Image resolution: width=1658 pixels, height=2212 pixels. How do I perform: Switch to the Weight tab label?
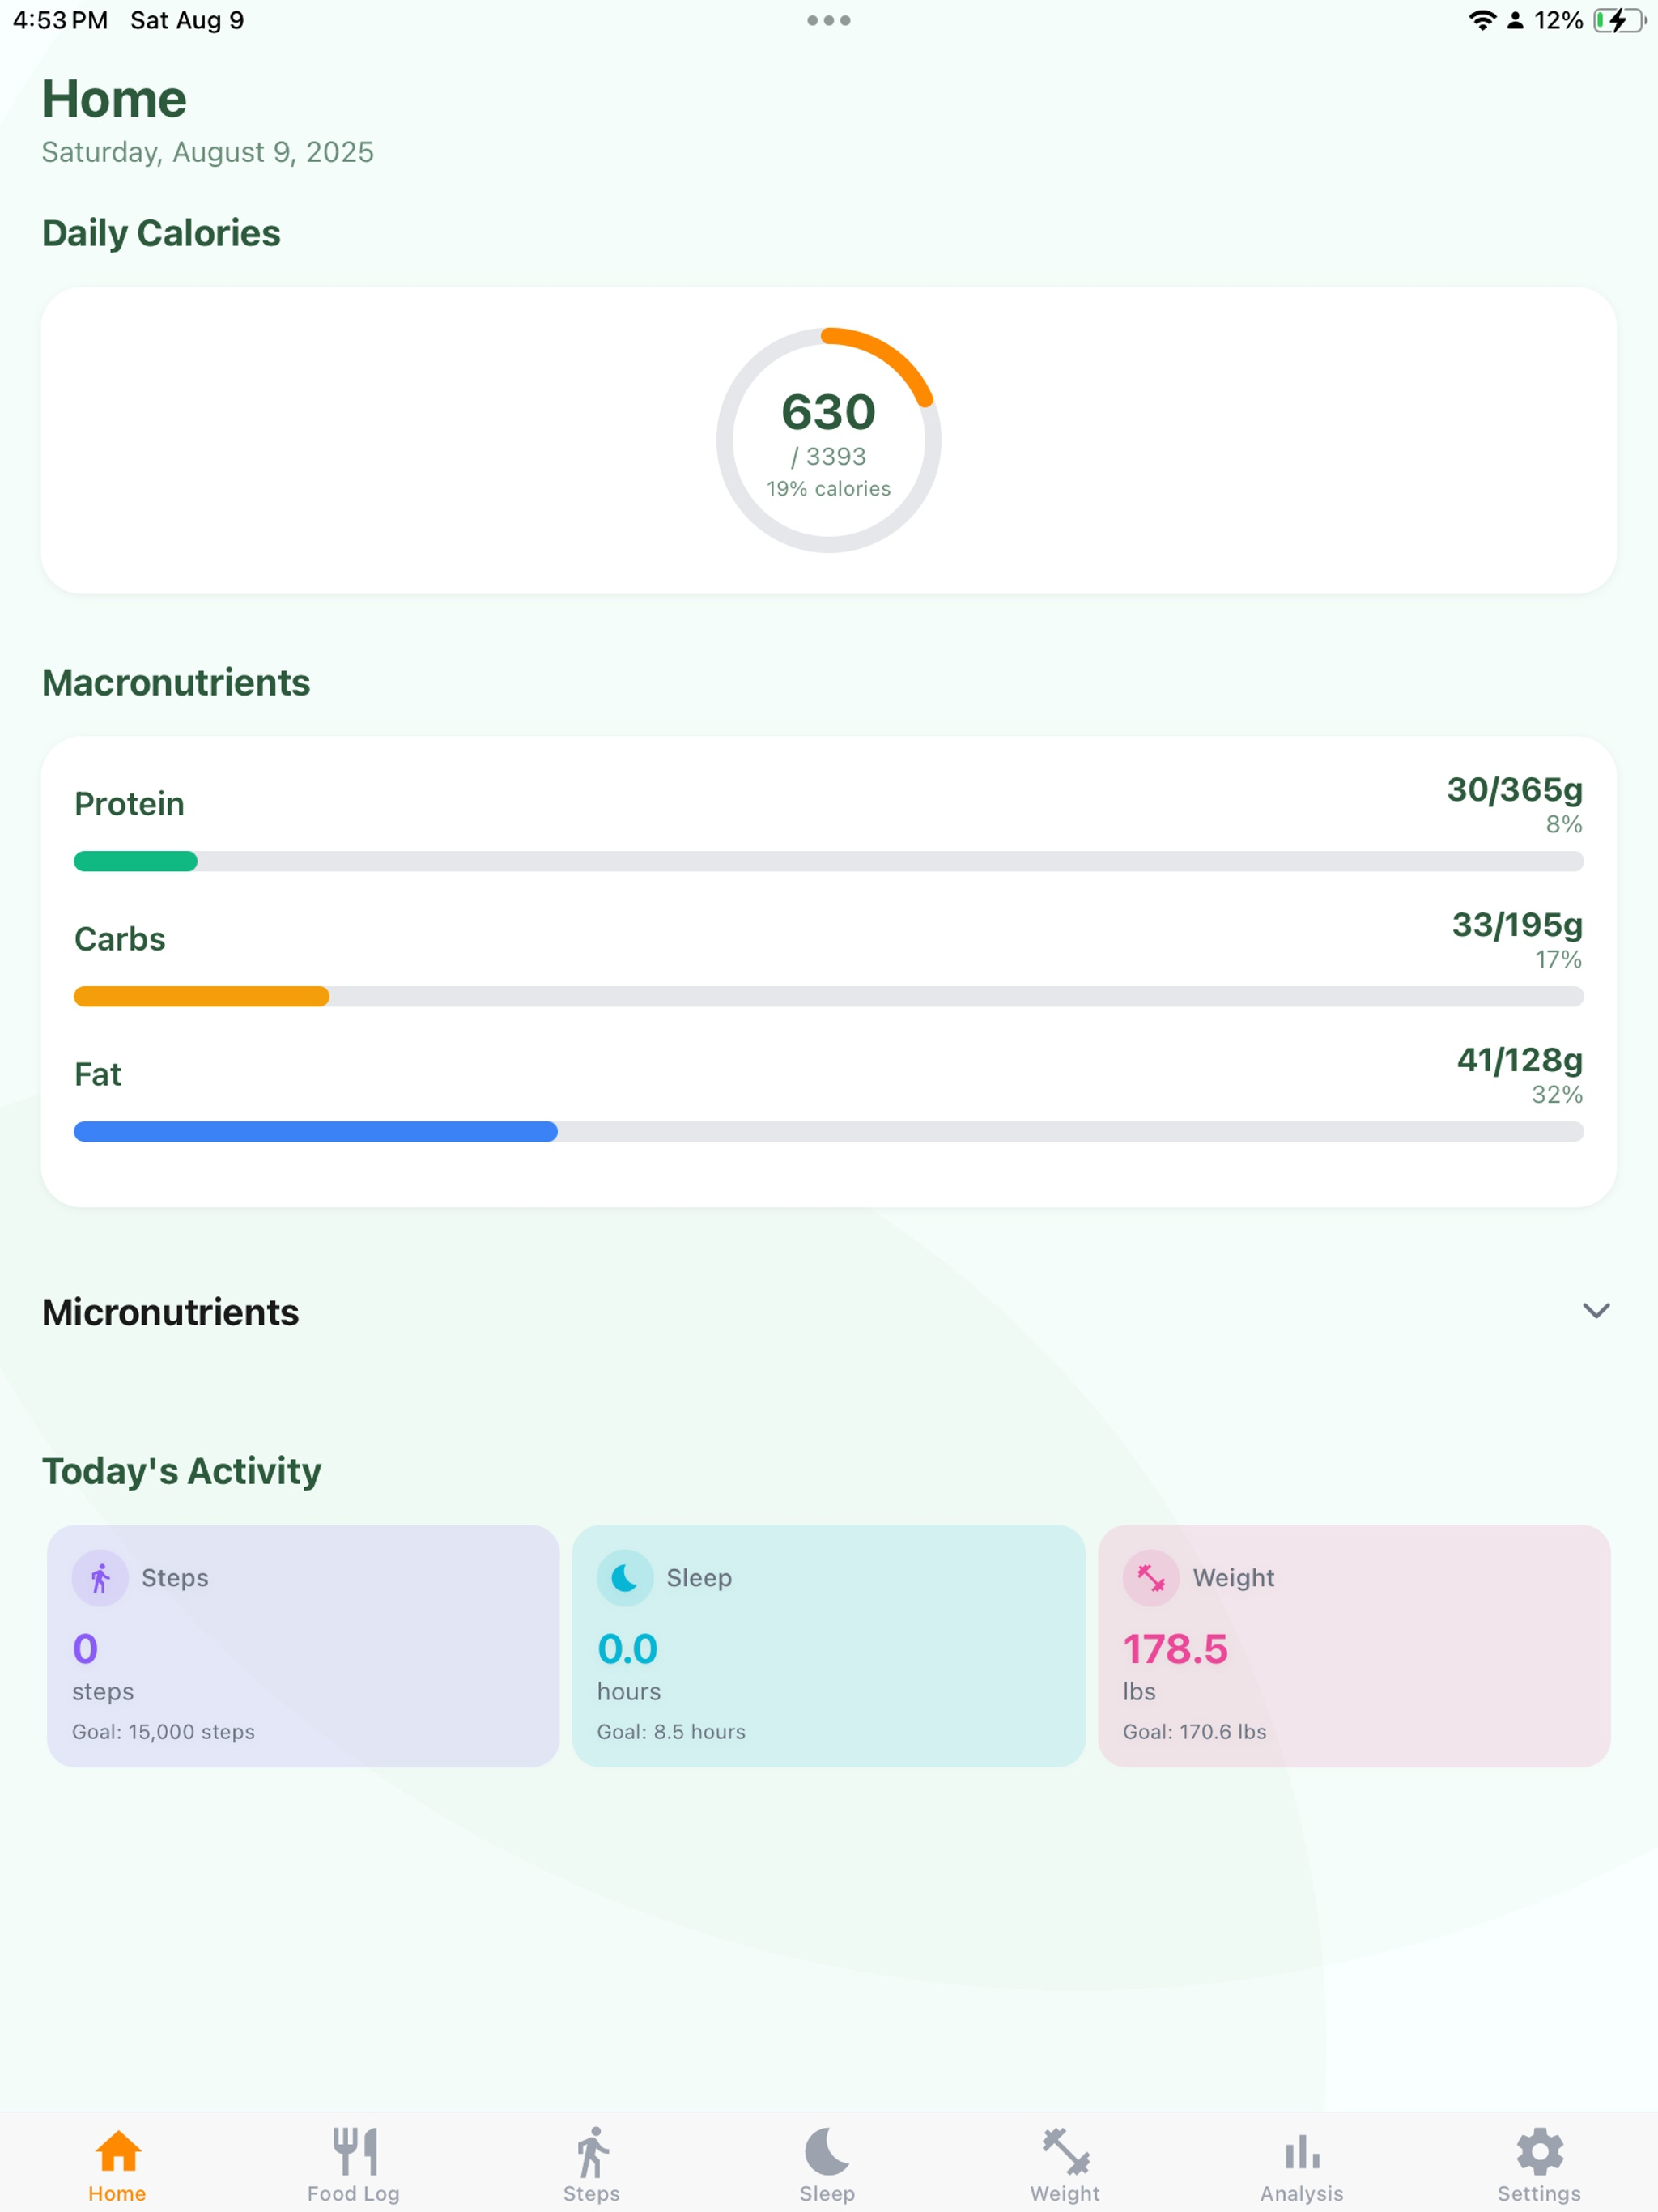coord(1065,2193)
